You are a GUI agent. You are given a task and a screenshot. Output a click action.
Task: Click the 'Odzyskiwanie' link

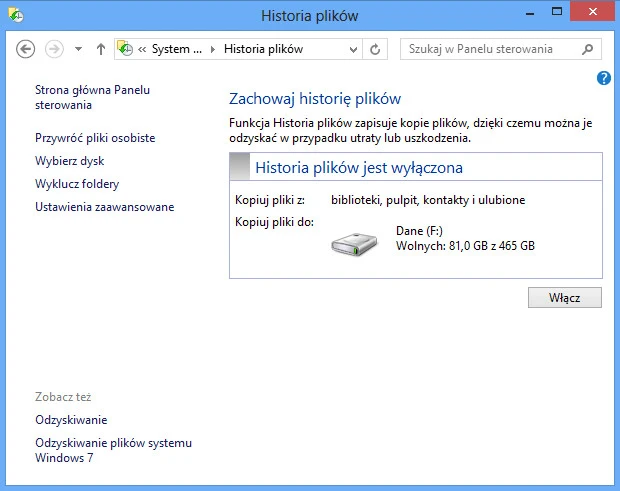click(x=71, y=419)
